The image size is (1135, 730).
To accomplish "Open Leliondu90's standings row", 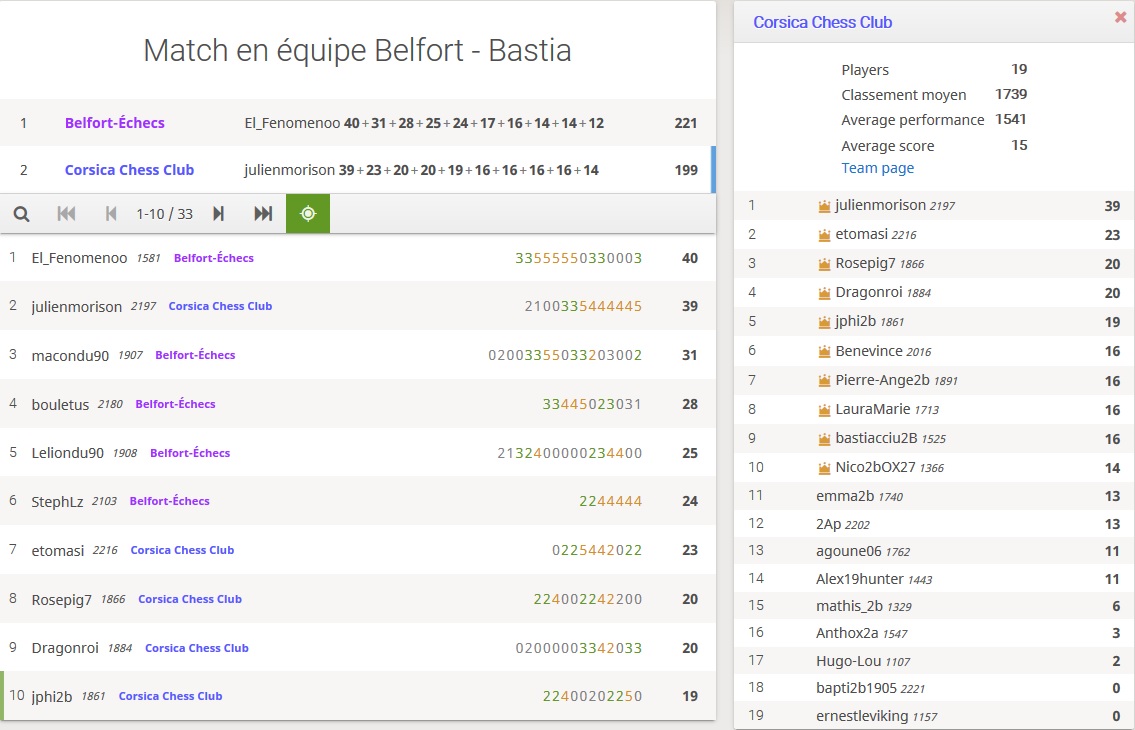I will [x=358, y=453].
